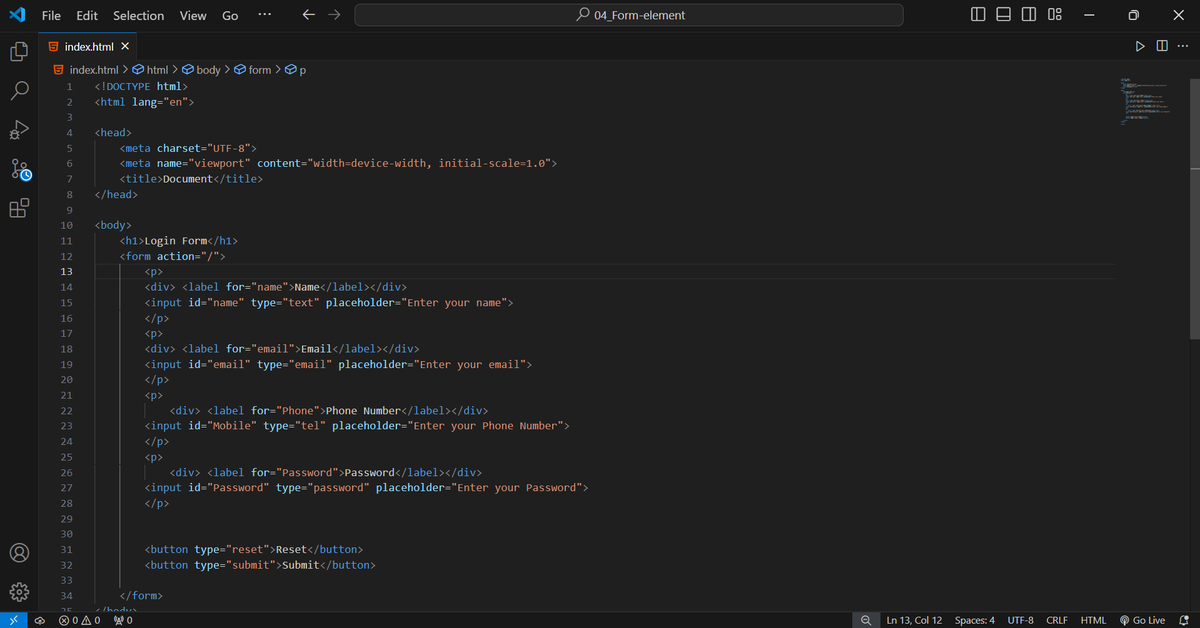Customize layout using the layout icon
The height and width of the screenshot is (628, 1200).
(1055, 15)
